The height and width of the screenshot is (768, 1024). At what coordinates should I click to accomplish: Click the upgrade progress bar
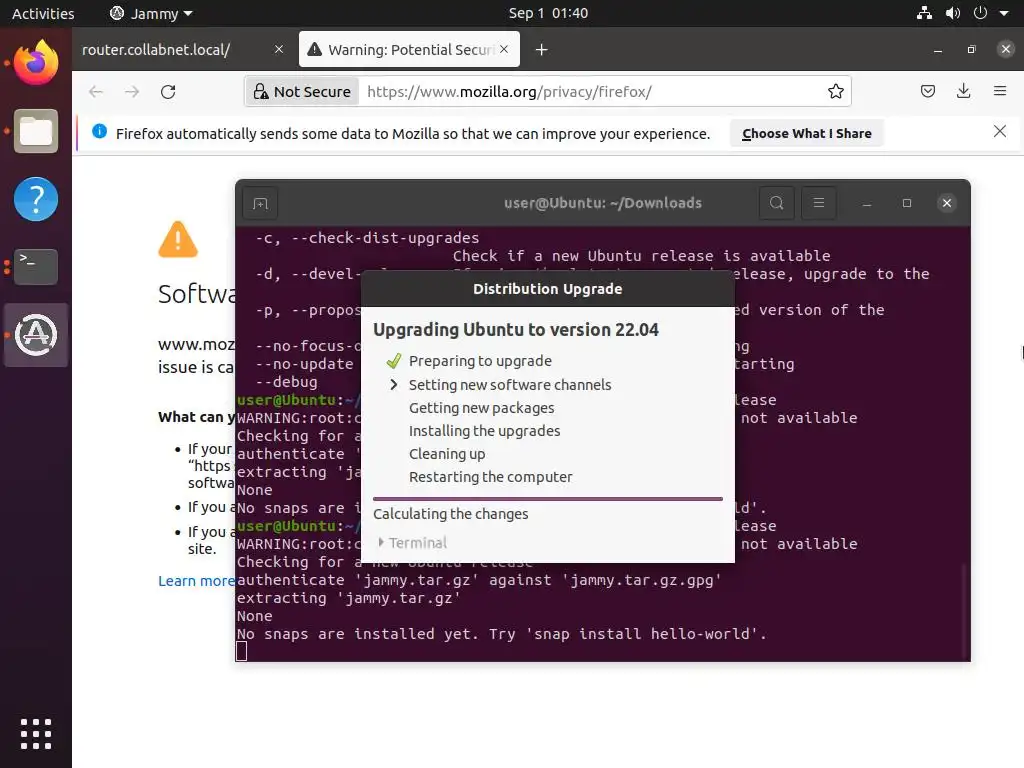coord(548,499)
